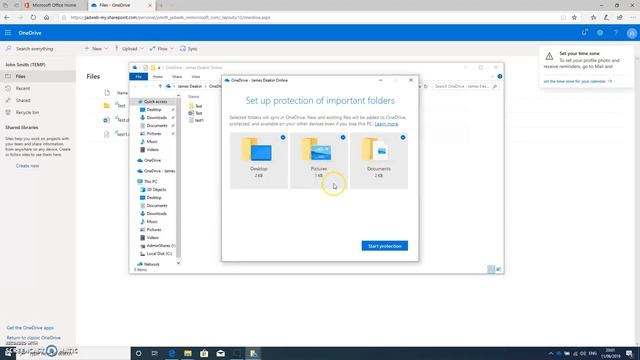Image resolution: width=640 pixels, height=360 pixels.
Task: Click the browser refresh button
Action: 33,18
